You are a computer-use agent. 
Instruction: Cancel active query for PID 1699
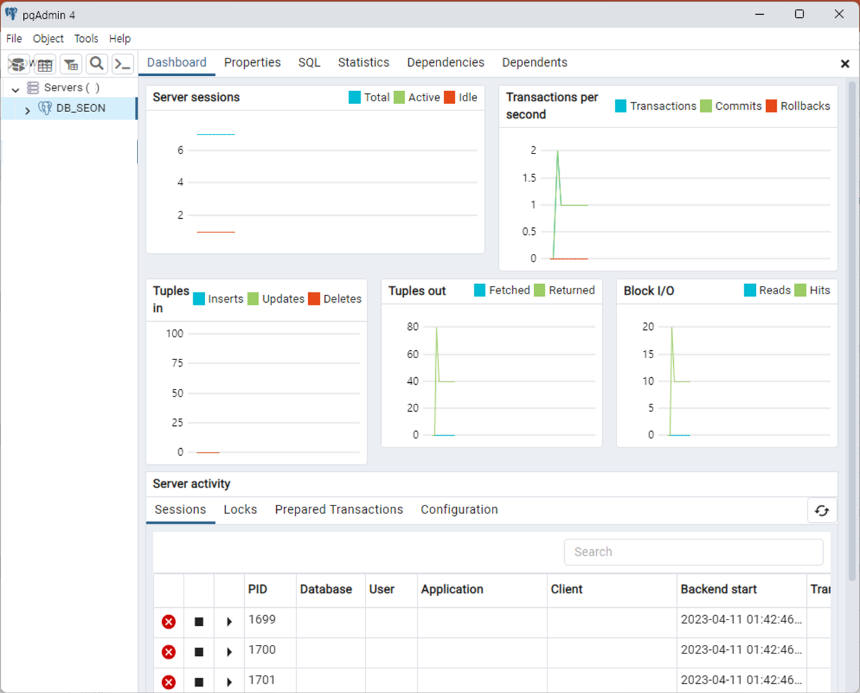pos(199,622)
